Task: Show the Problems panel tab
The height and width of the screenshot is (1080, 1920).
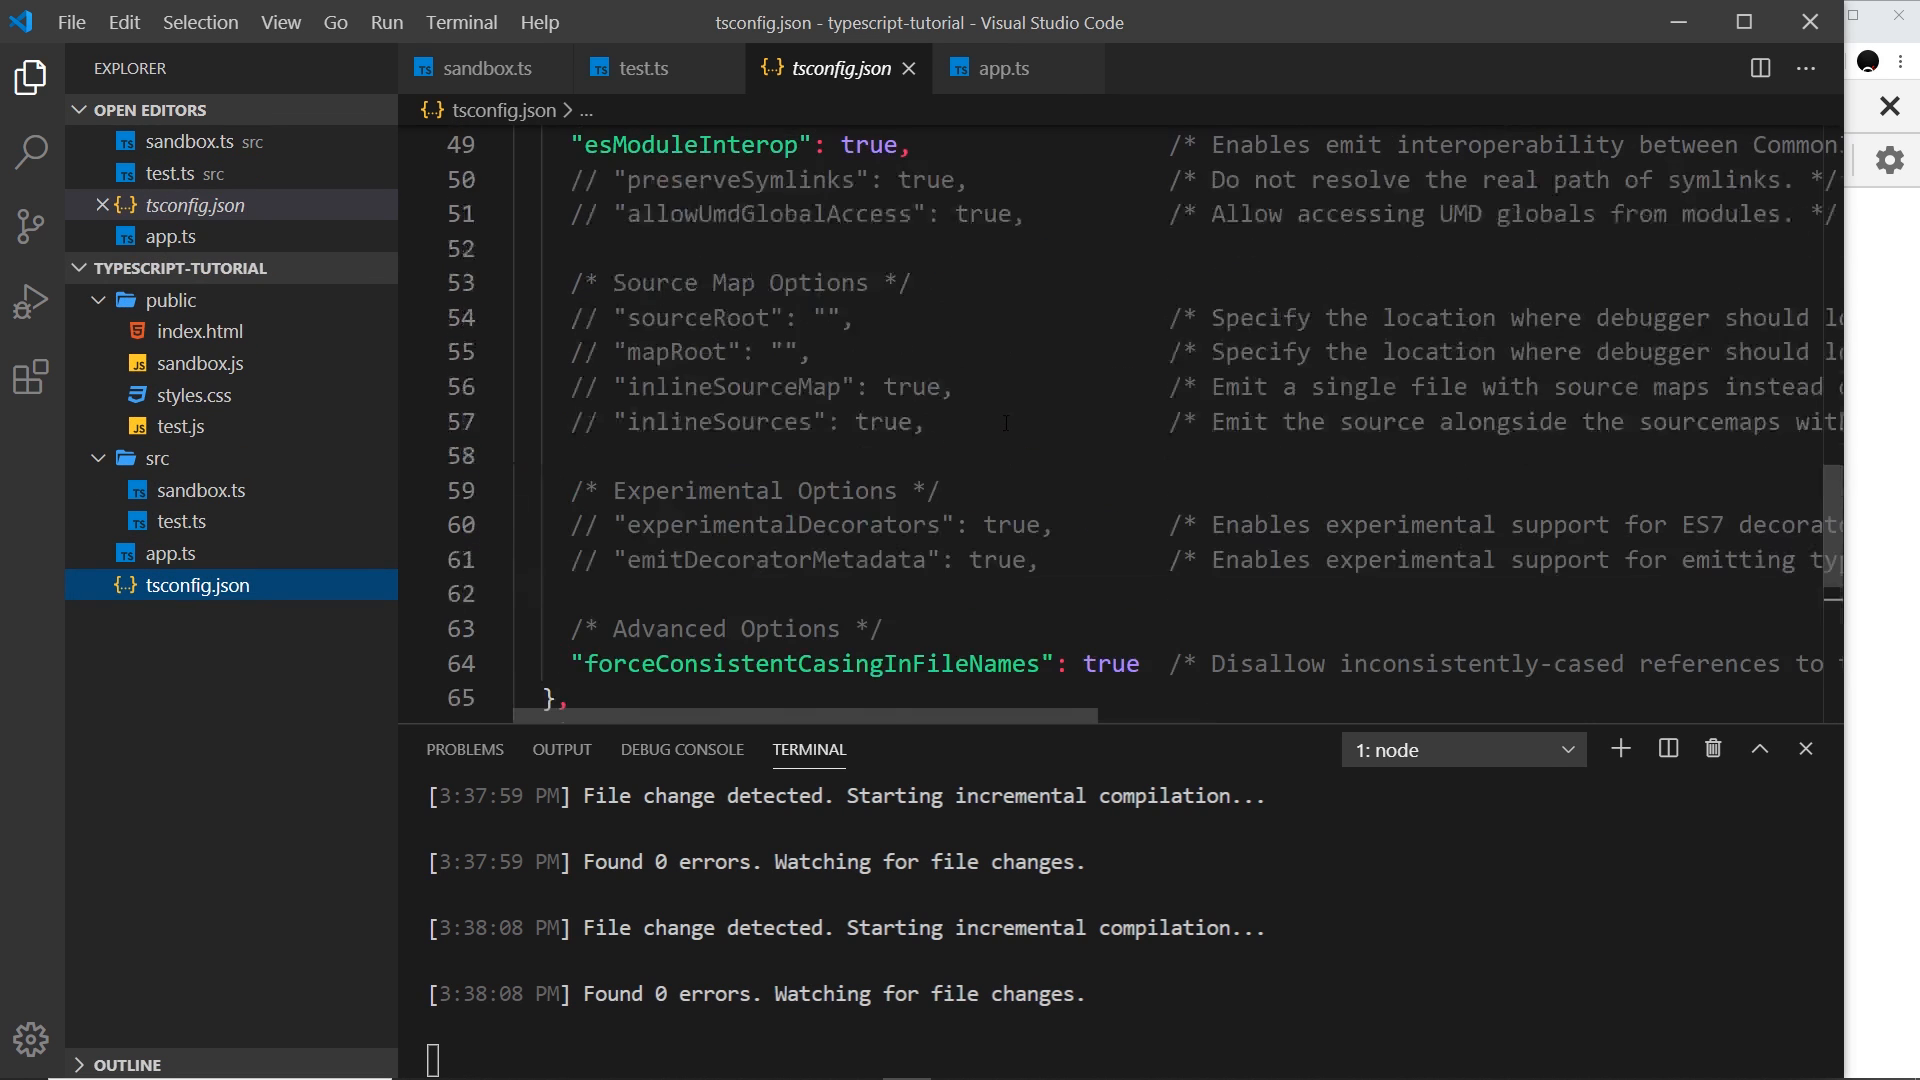Action: (465, 750)
